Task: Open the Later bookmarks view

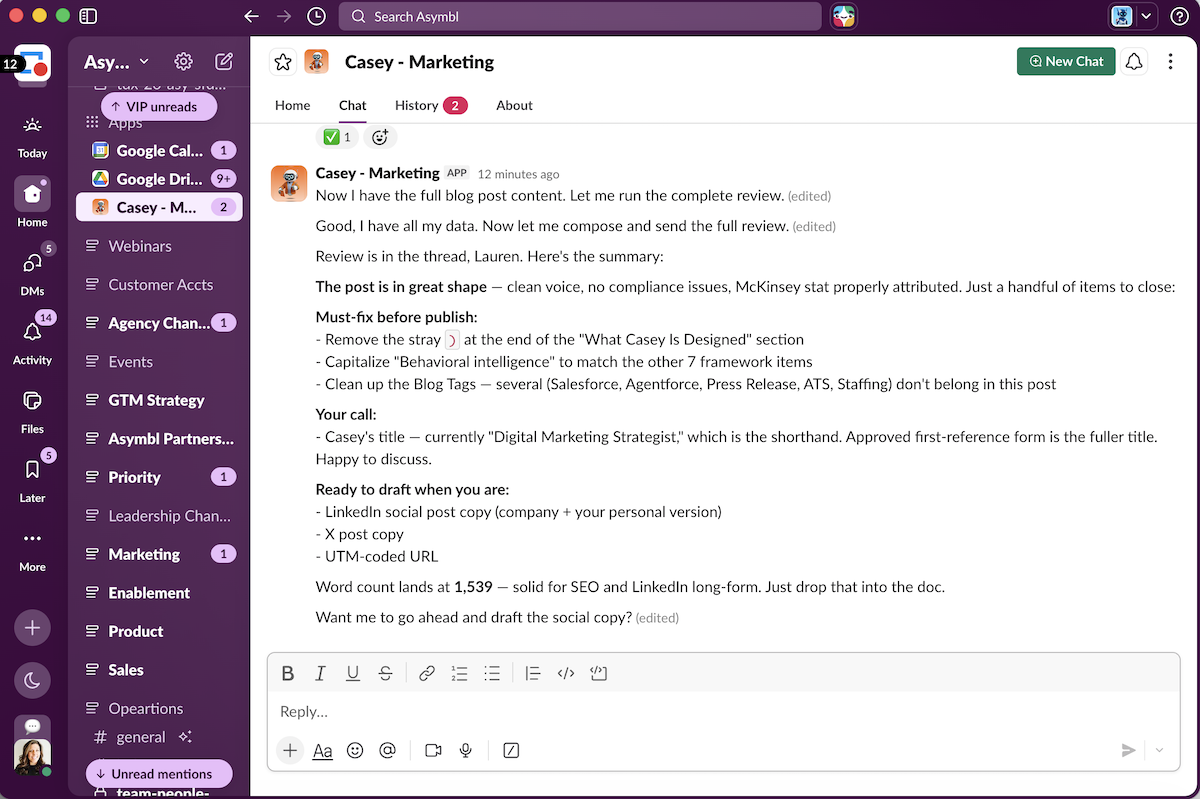Action: (x=32, y=480)
